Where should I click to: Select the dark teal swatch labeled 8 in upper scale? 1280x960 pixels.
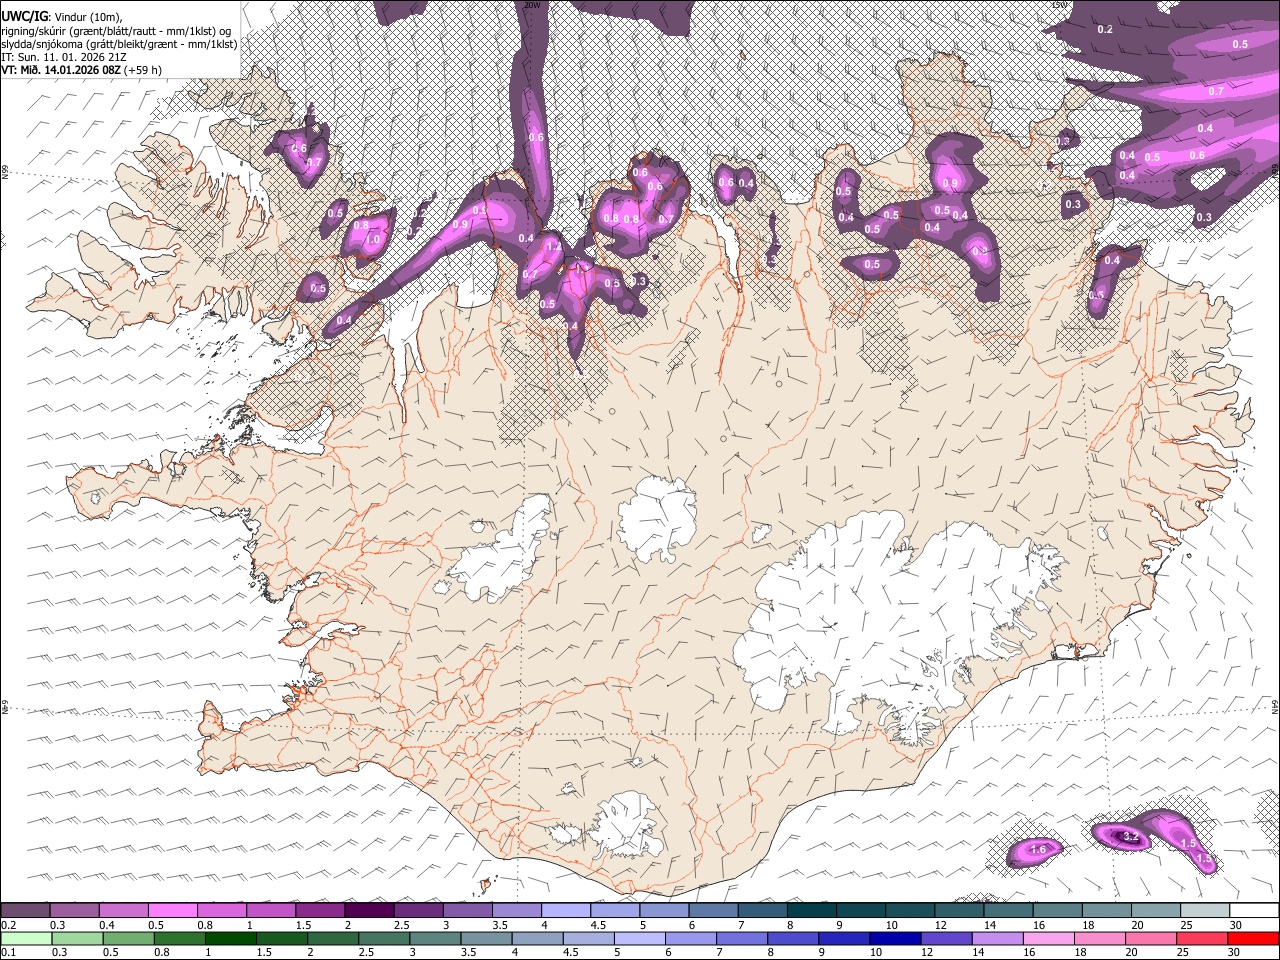point(812,910)
